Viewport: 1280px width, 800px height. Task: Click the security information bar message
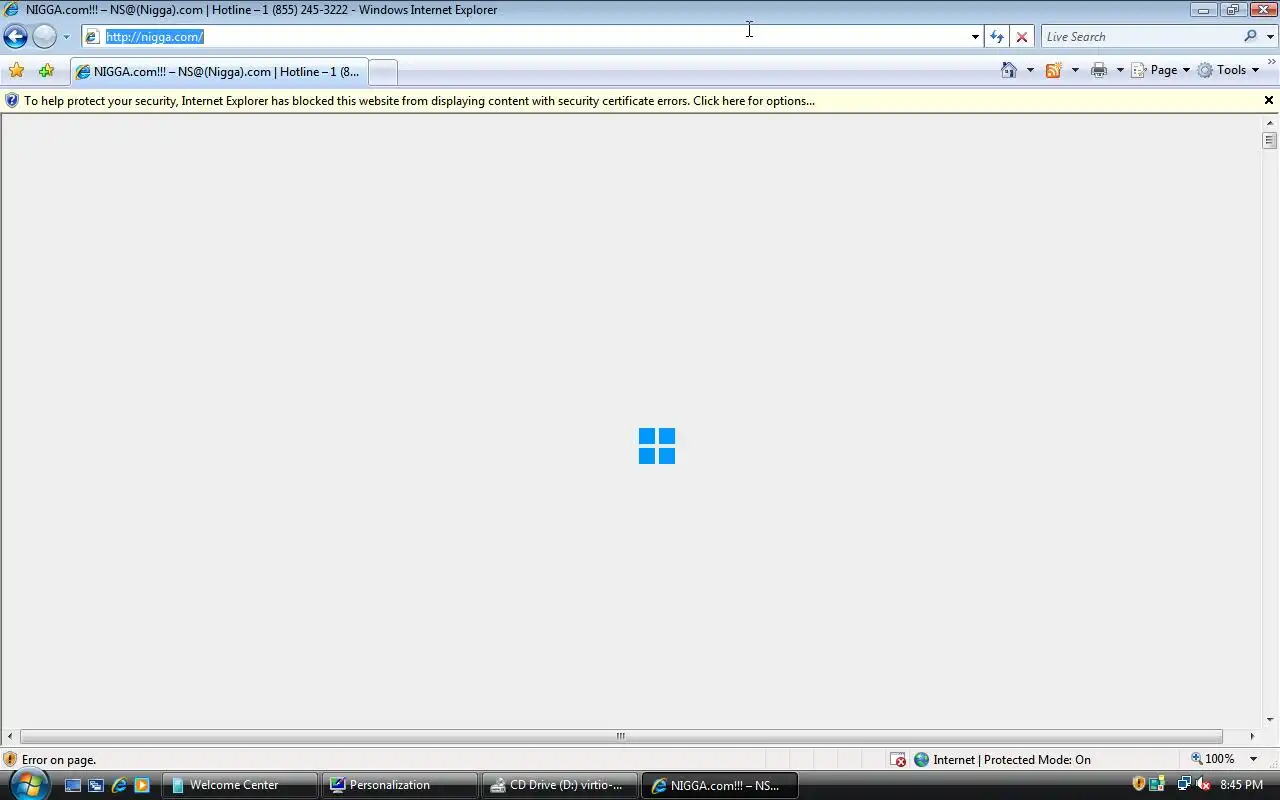(419, 101)
